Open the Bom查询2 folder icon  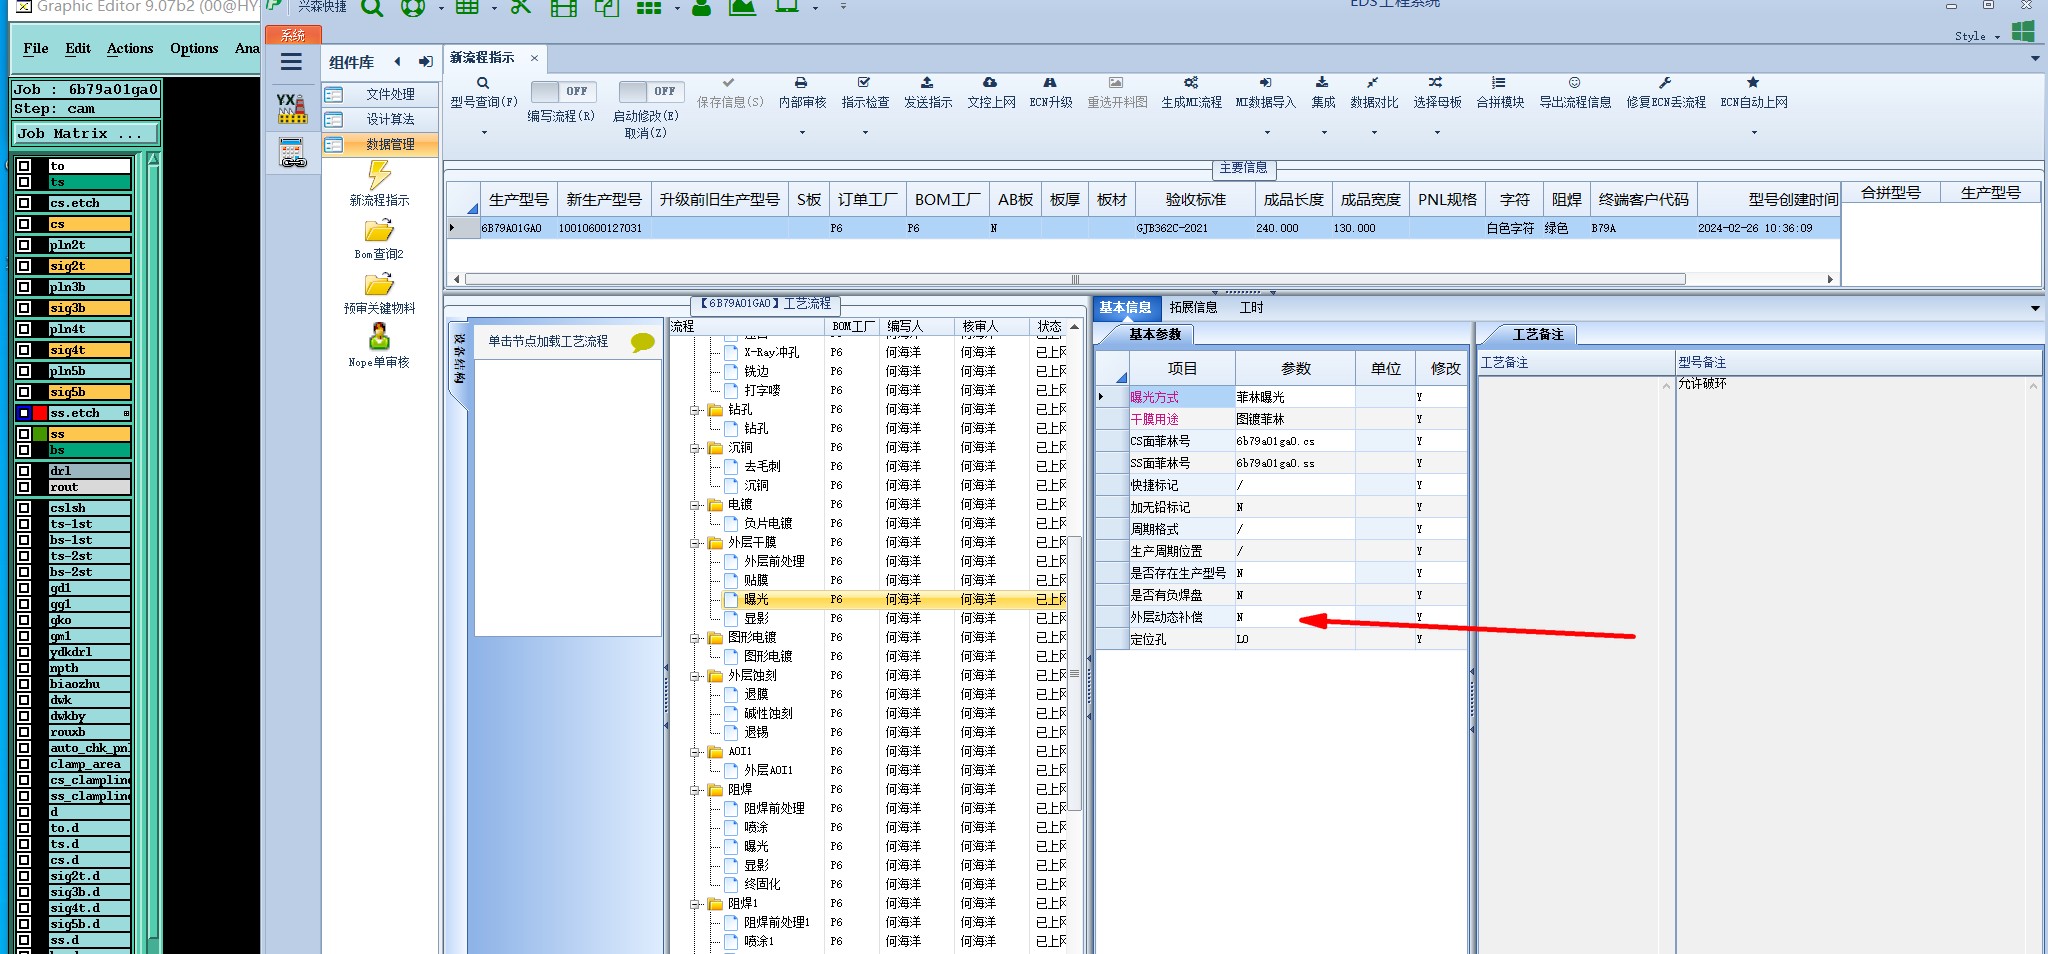[379, 231]
